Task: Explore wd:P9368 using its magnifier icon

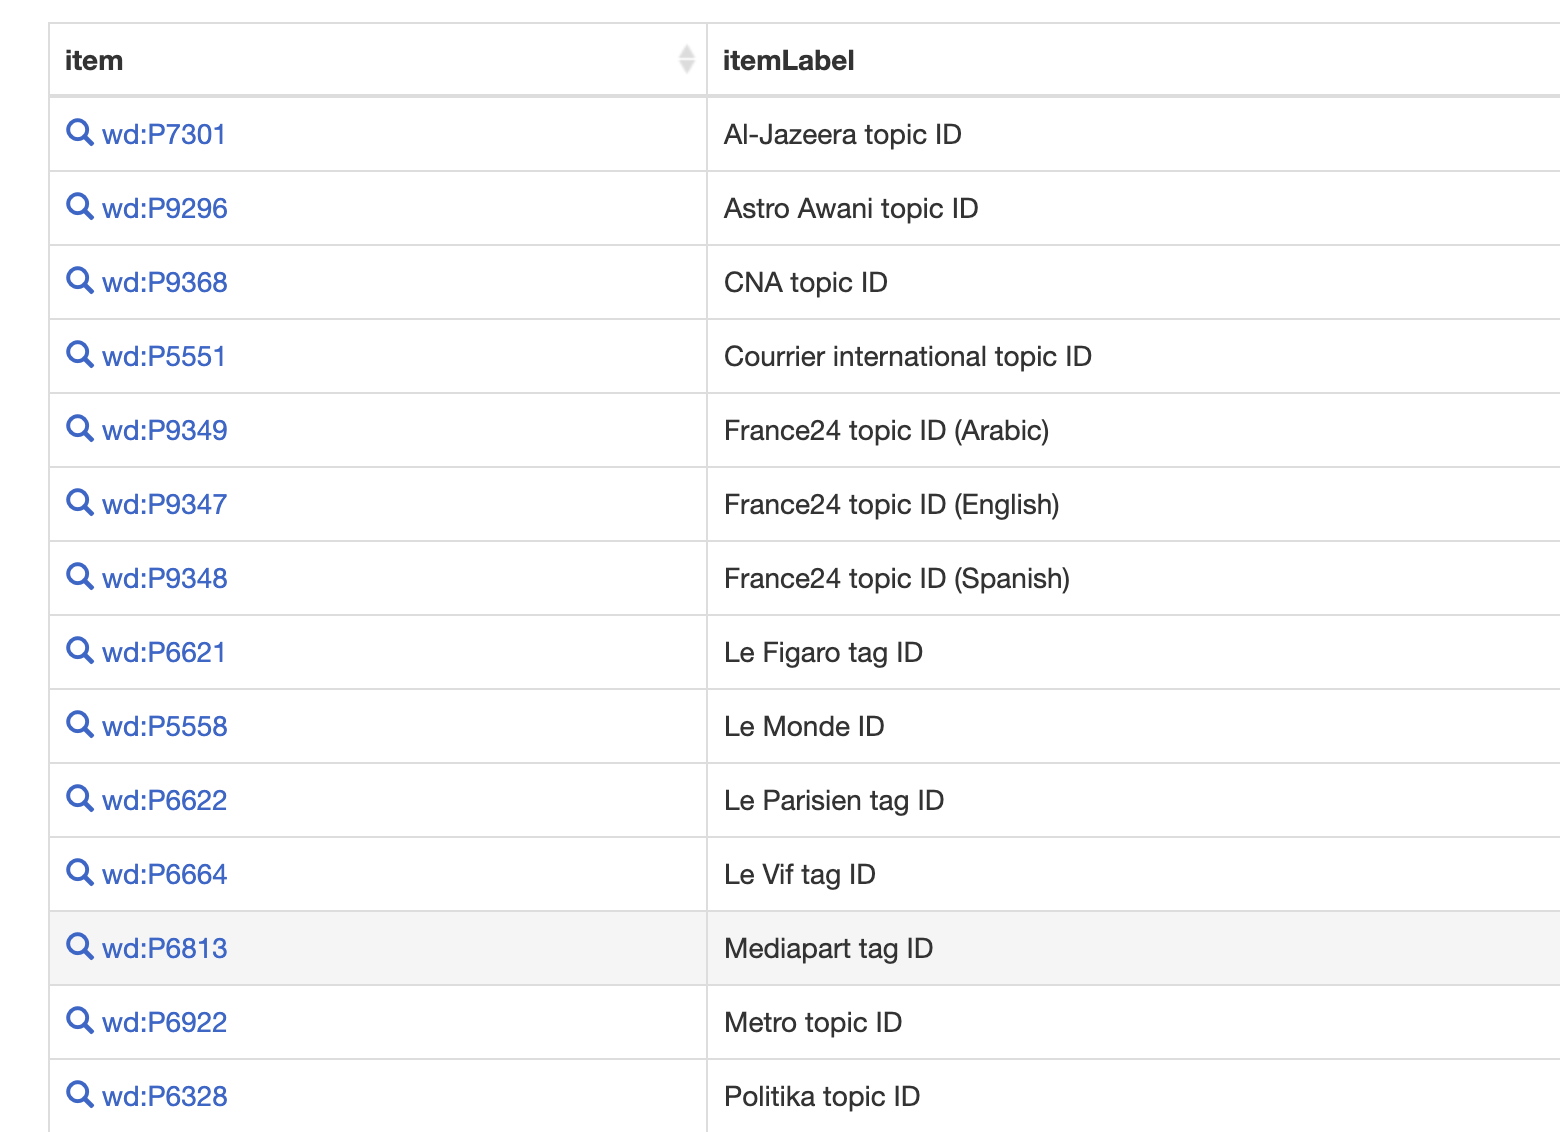Action: 79,280
